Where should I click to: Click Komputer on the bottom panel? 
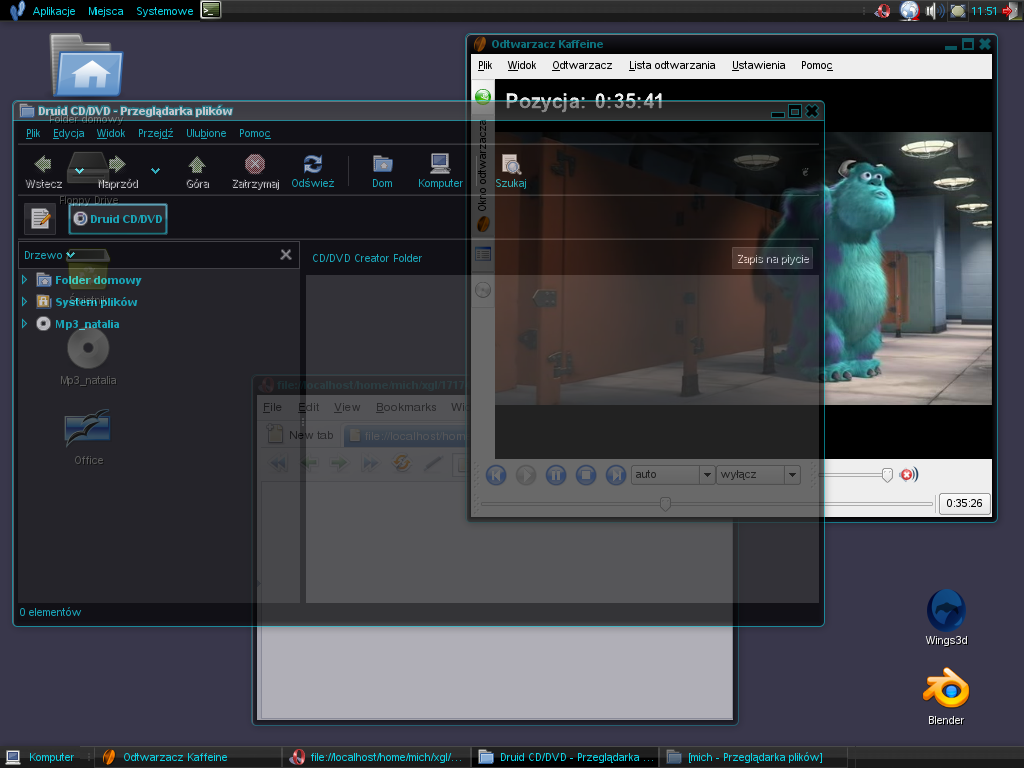[x=40, y=757]
